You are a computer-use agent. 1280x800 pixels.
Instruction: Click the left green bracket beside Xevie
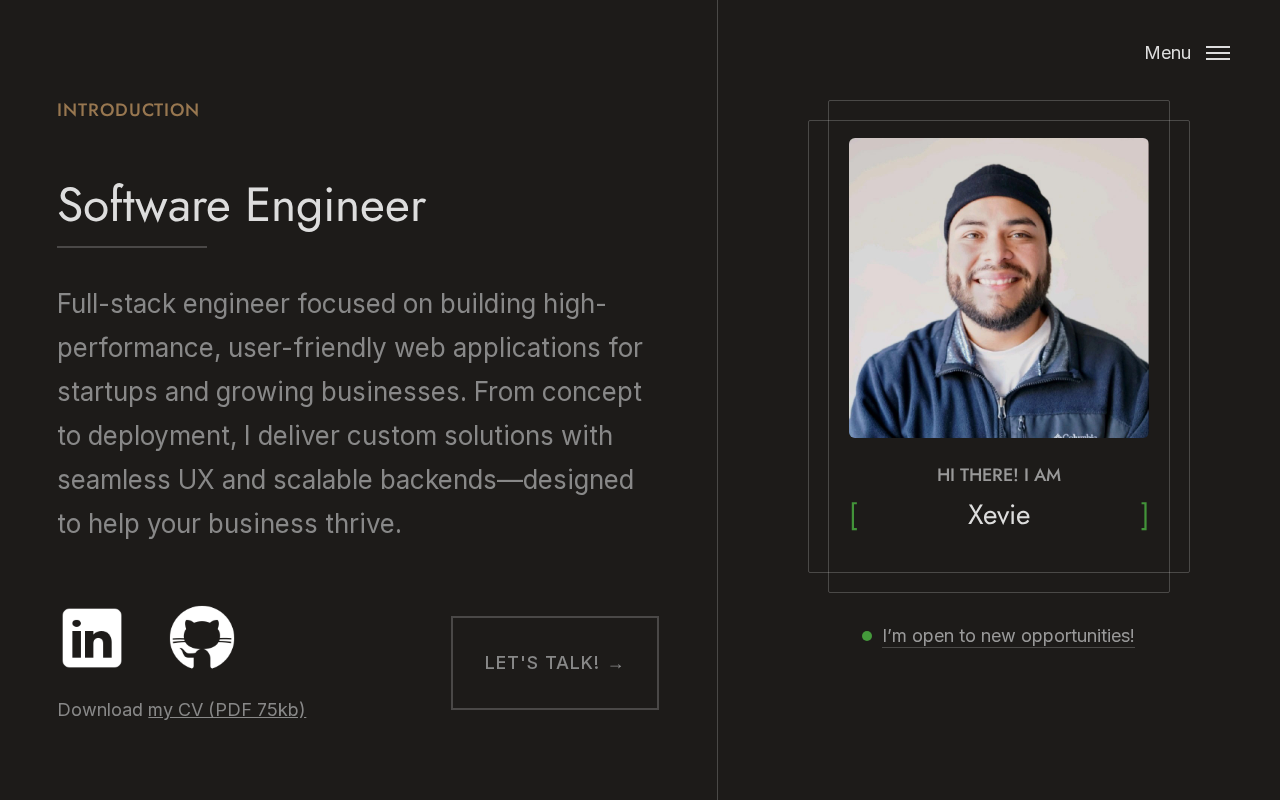[x=854, y=516]
